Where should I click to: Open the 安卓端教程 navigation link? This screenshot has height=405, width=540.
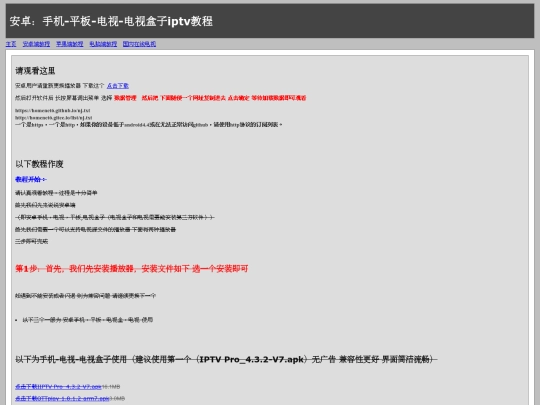click(36, 44)
